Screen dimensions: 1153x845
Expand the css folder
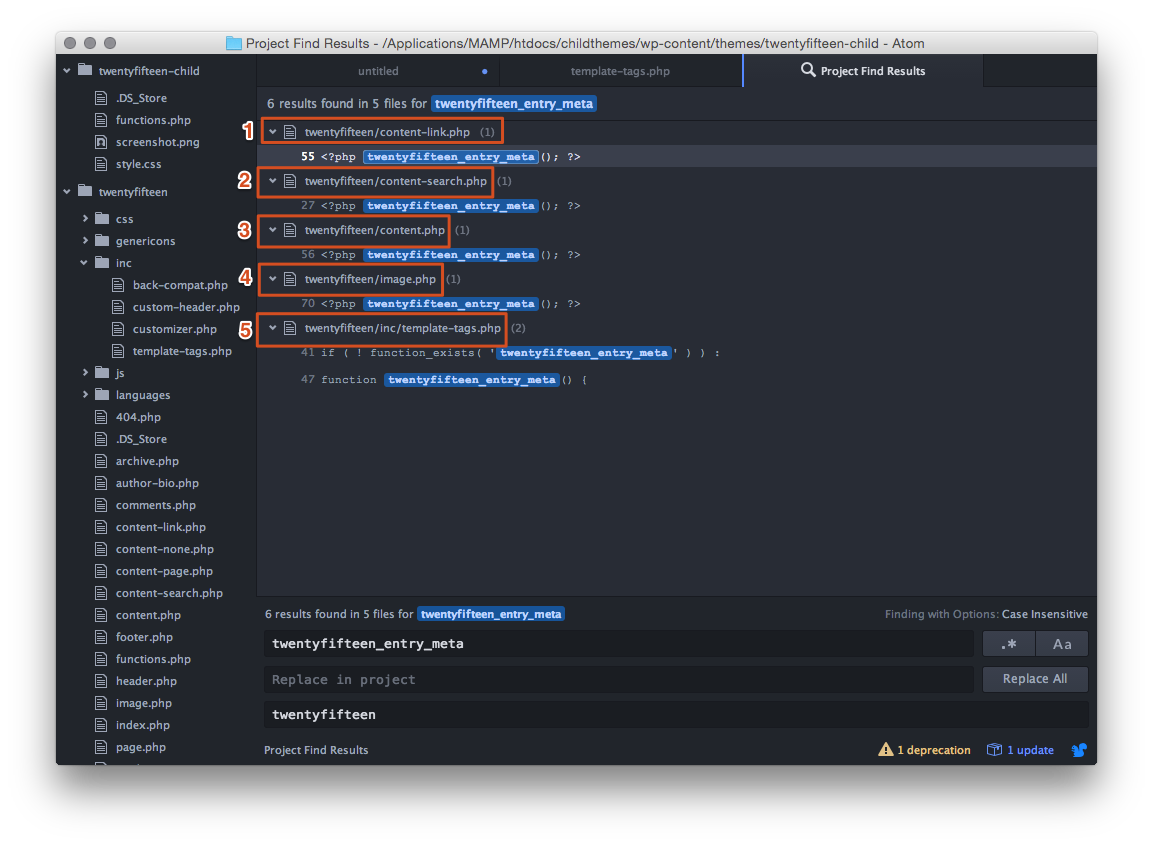(85, 218)
